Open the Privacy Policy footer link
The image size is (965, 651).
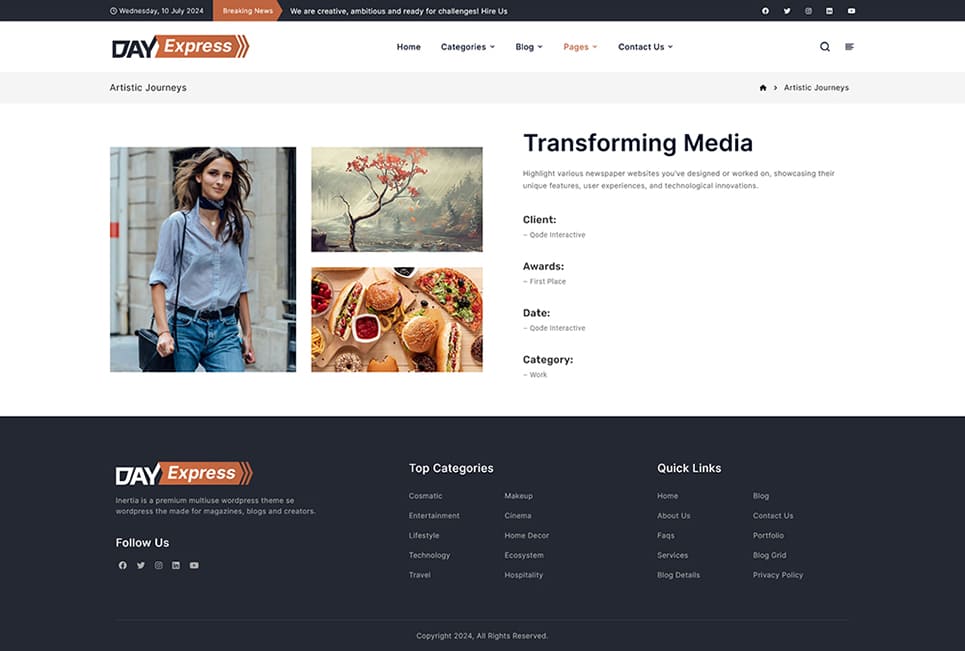tap(778, 575)
